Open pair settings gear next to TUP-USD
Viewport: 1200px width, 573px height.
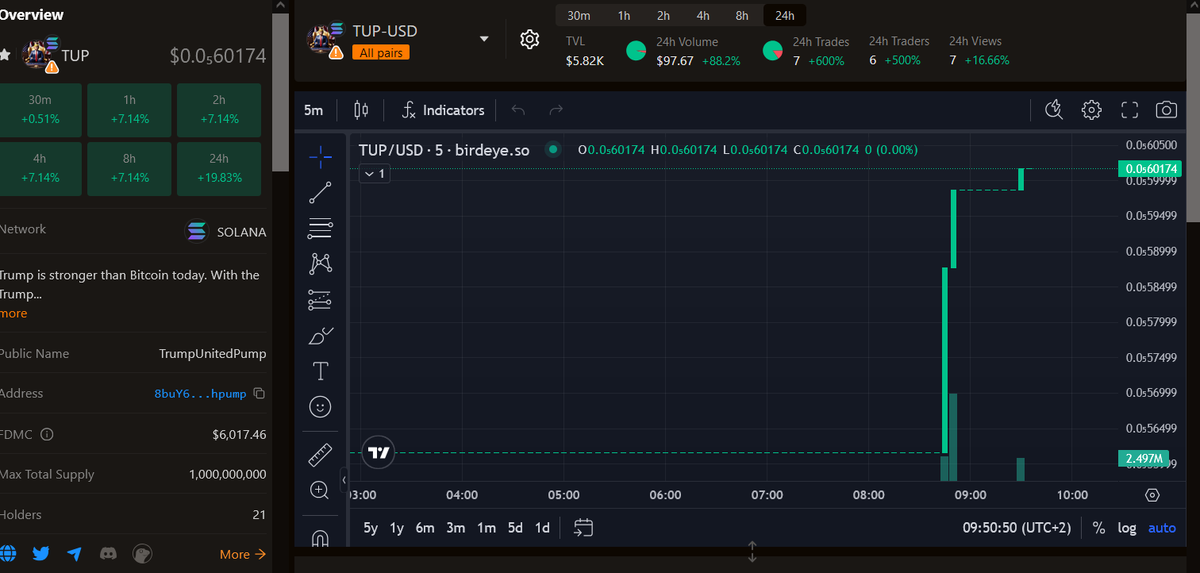click(x=530, y=40)
